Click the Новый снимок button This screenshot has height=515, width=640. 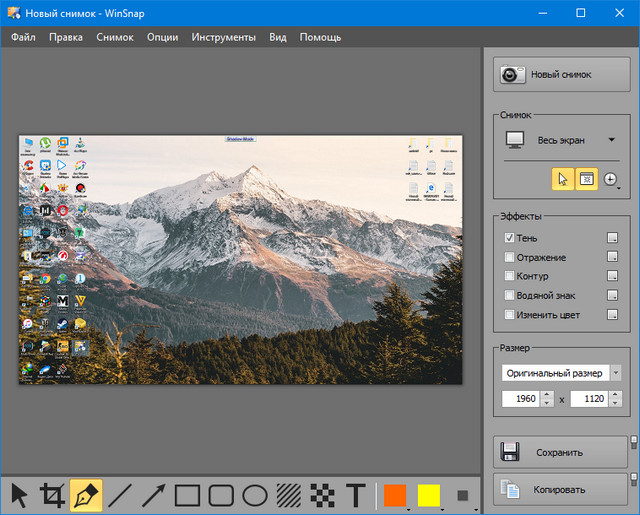pyautogui.click(x=559, y=74)
